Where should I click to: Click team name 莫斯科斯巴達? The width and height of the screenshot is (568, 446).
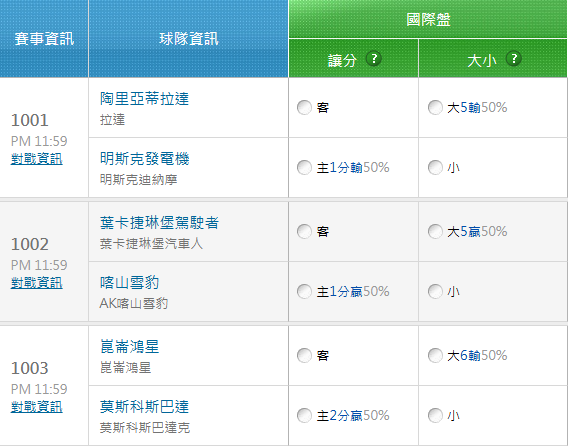pos(145,407)
